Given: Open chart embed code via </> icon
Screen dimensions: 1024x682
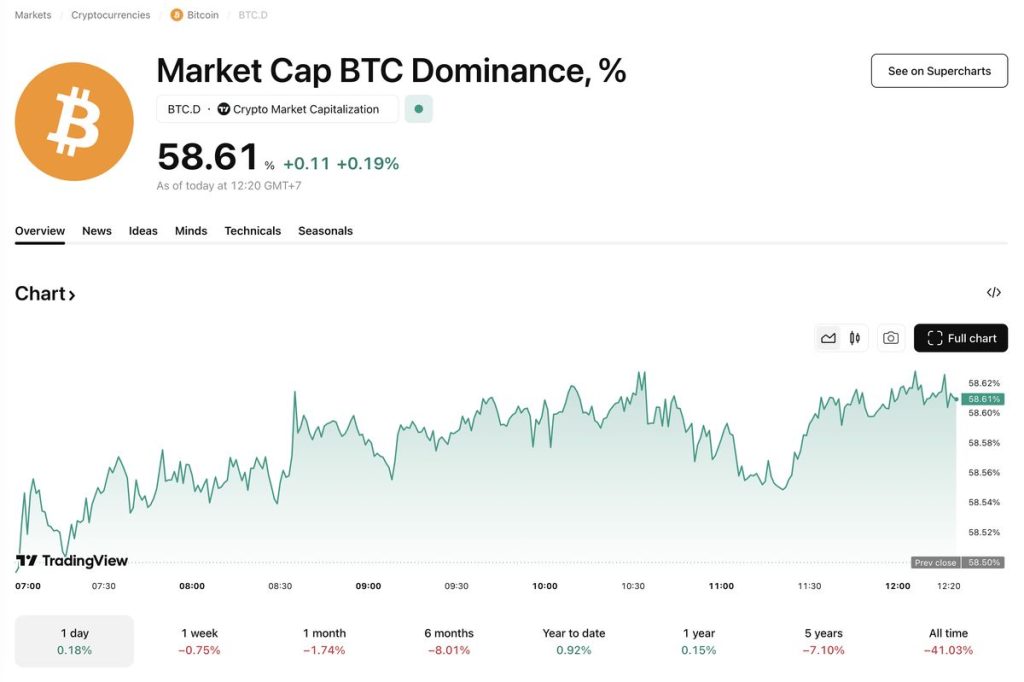Looking at the screenshot, I should click(x=993, y=292).
